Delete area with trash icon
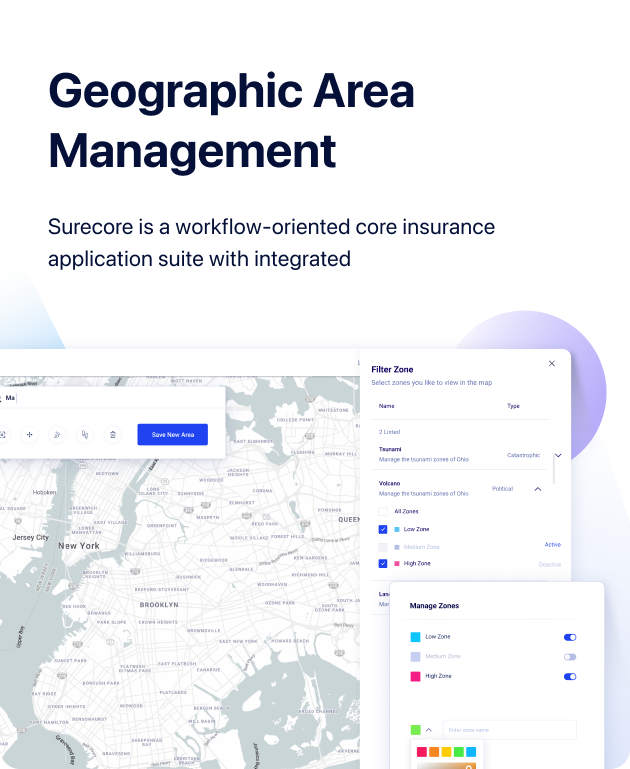This screenshot has height=769, width=630. [113, 435]
